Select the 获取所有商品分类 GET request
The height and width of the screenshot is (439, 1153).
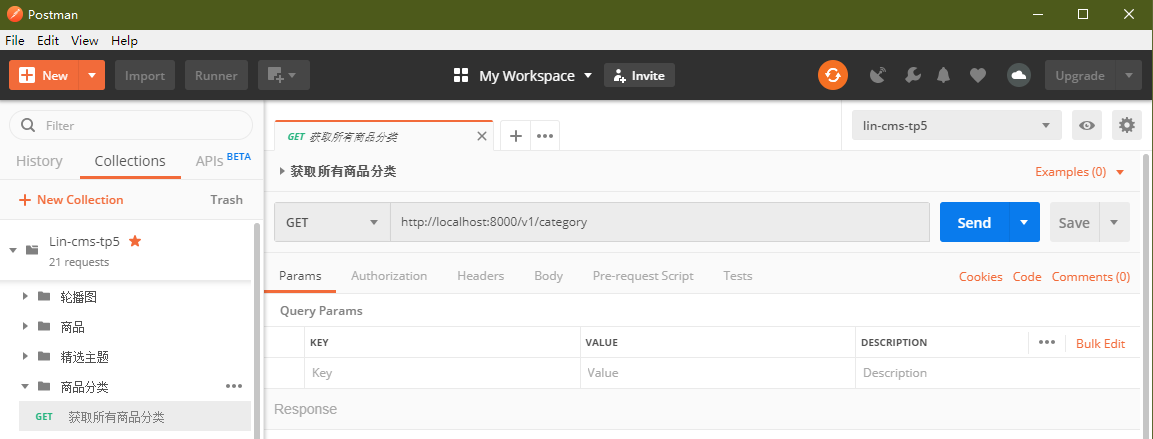(x=116, y=417)
